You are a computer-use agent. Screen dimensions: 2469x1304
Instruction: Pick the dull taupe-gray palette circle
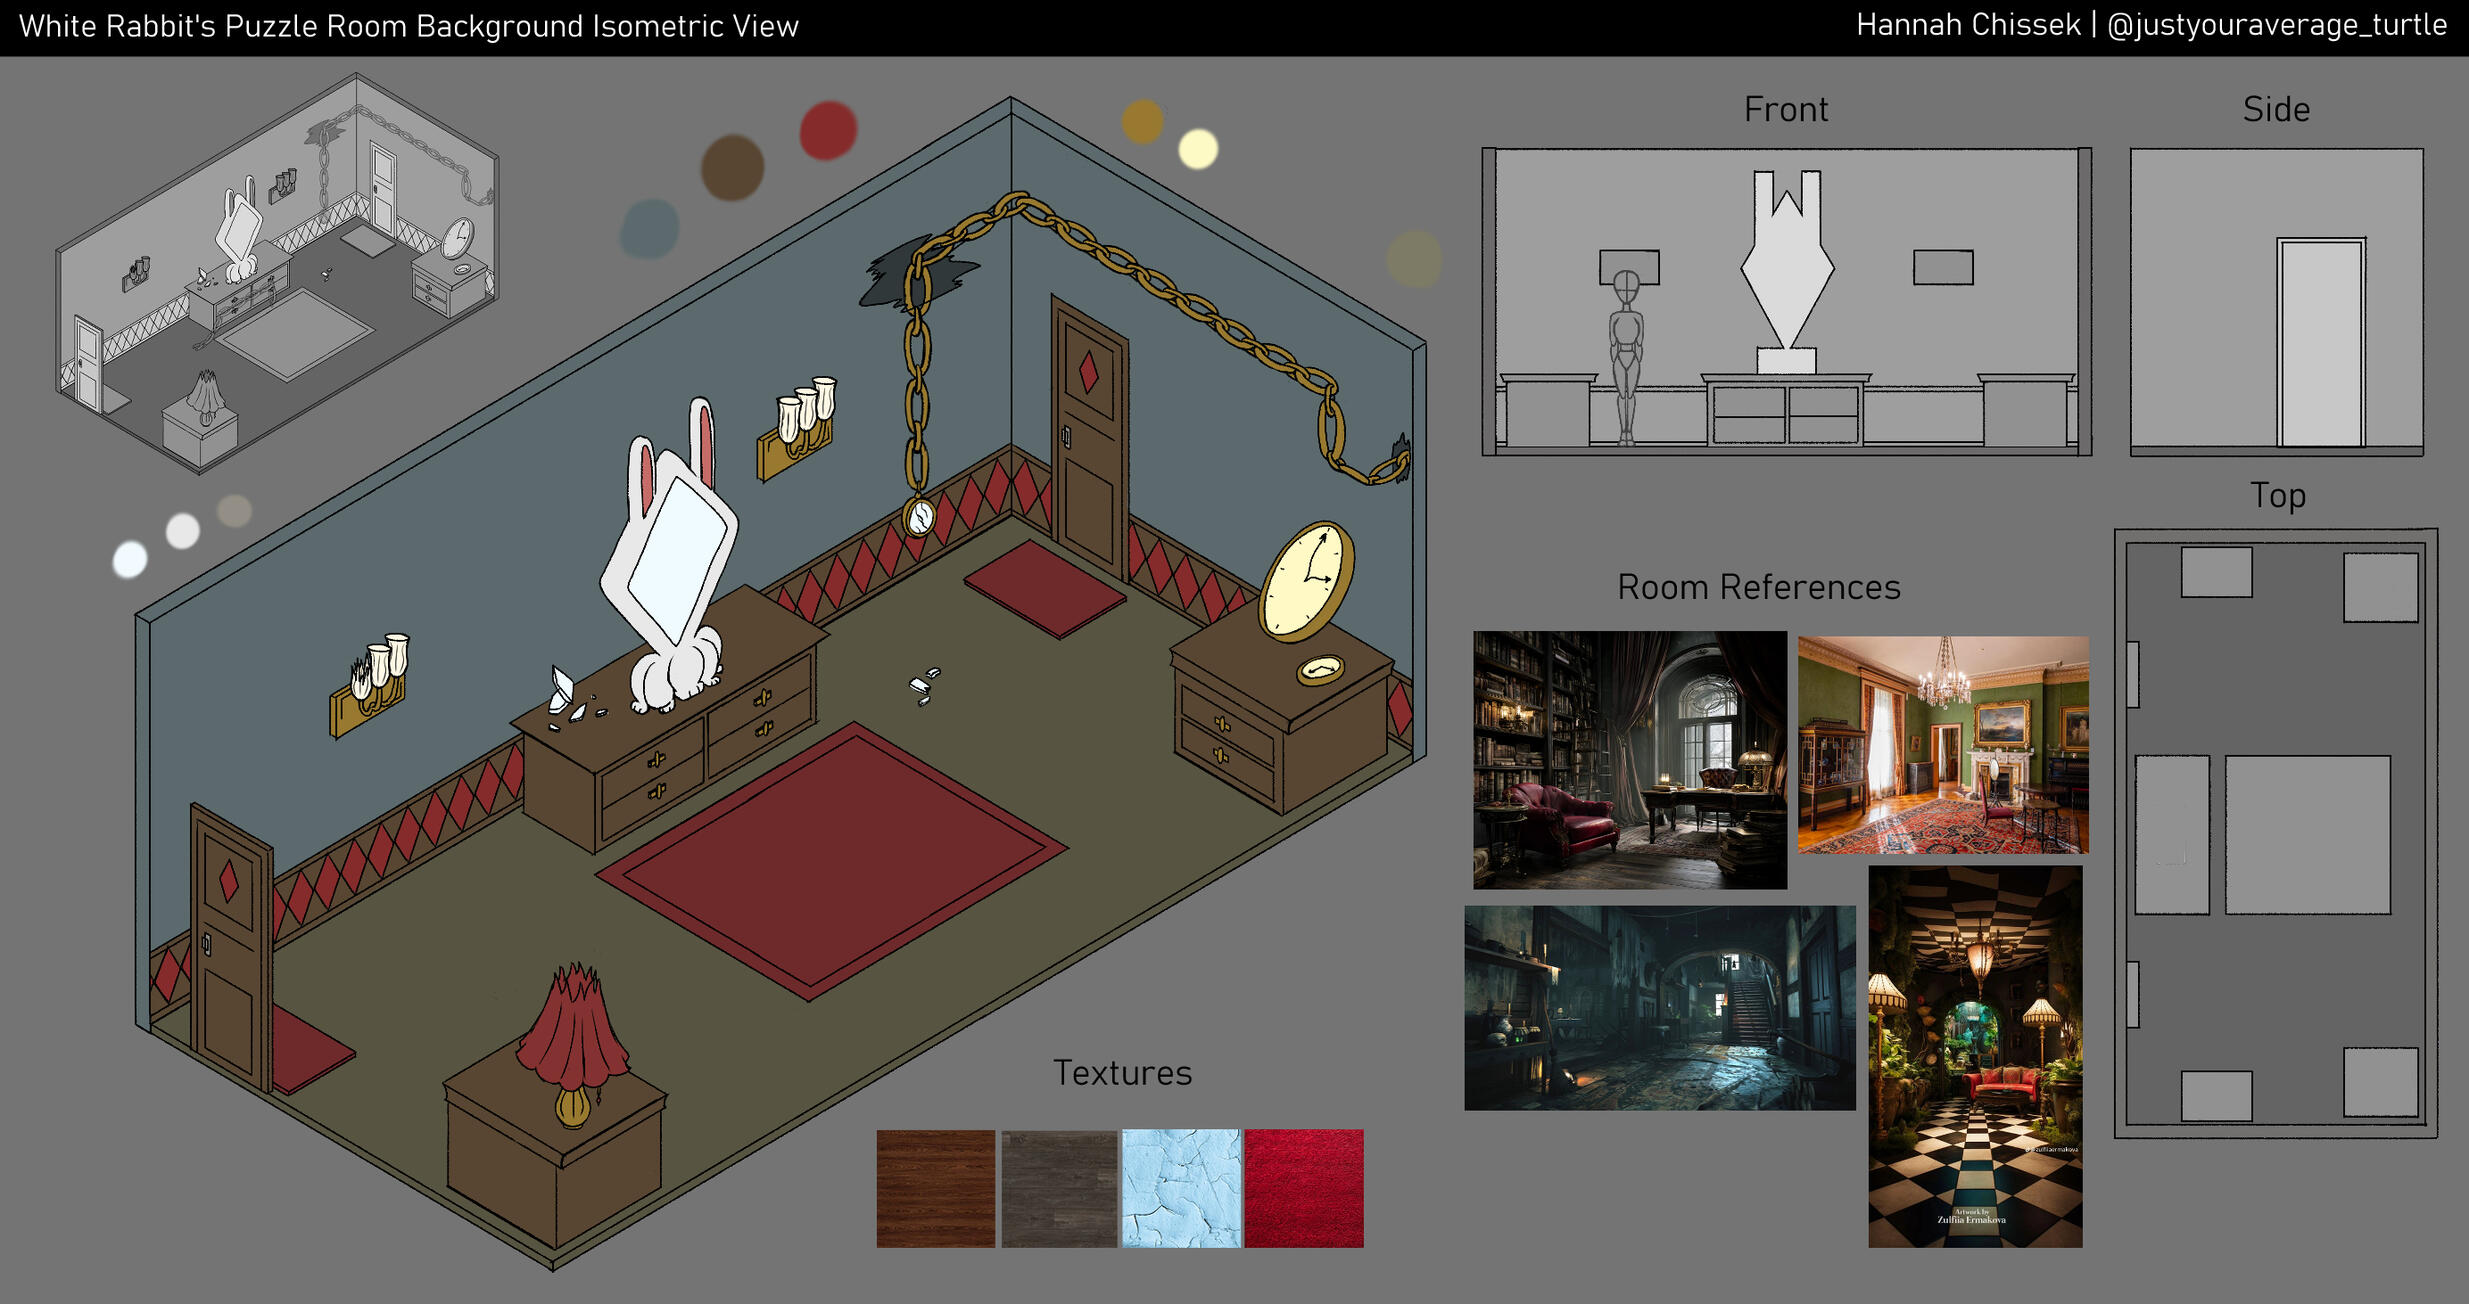[x=234, y=510]
